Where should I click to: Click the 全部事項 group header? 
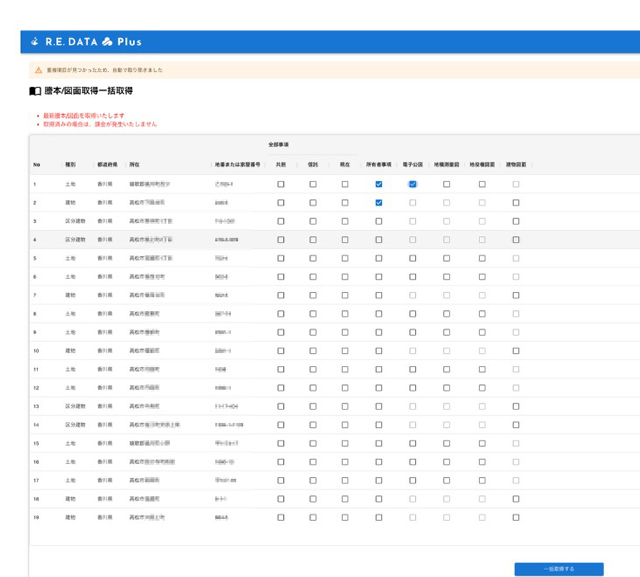tap(279, 144)
